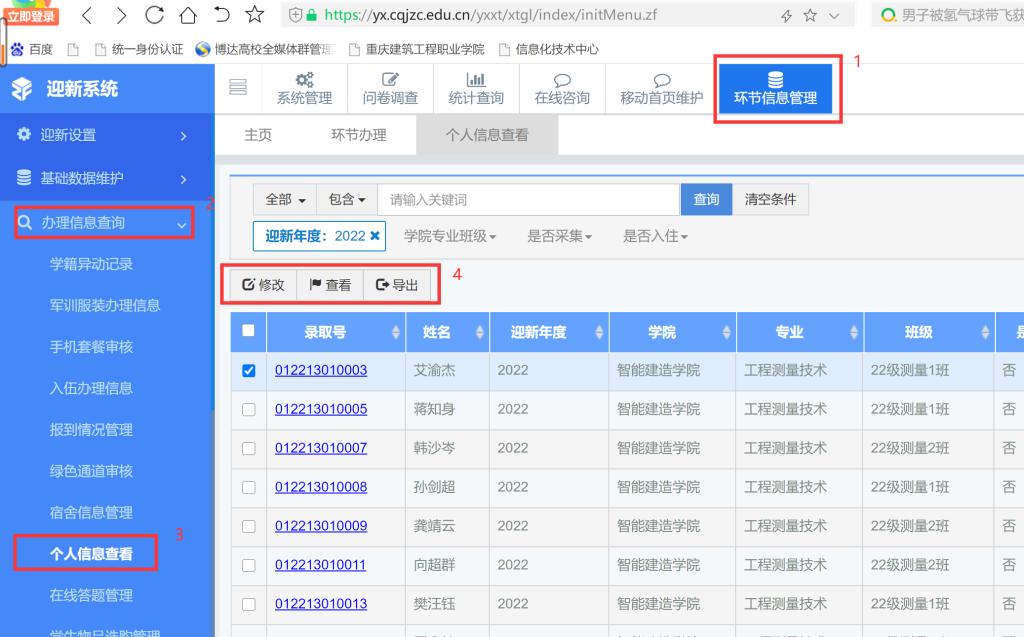Image resolution: width=1024 pixels, height=637 pixels.
Task: Open 问卷调查 edit icon in top nav
Action: pos(390,80)
